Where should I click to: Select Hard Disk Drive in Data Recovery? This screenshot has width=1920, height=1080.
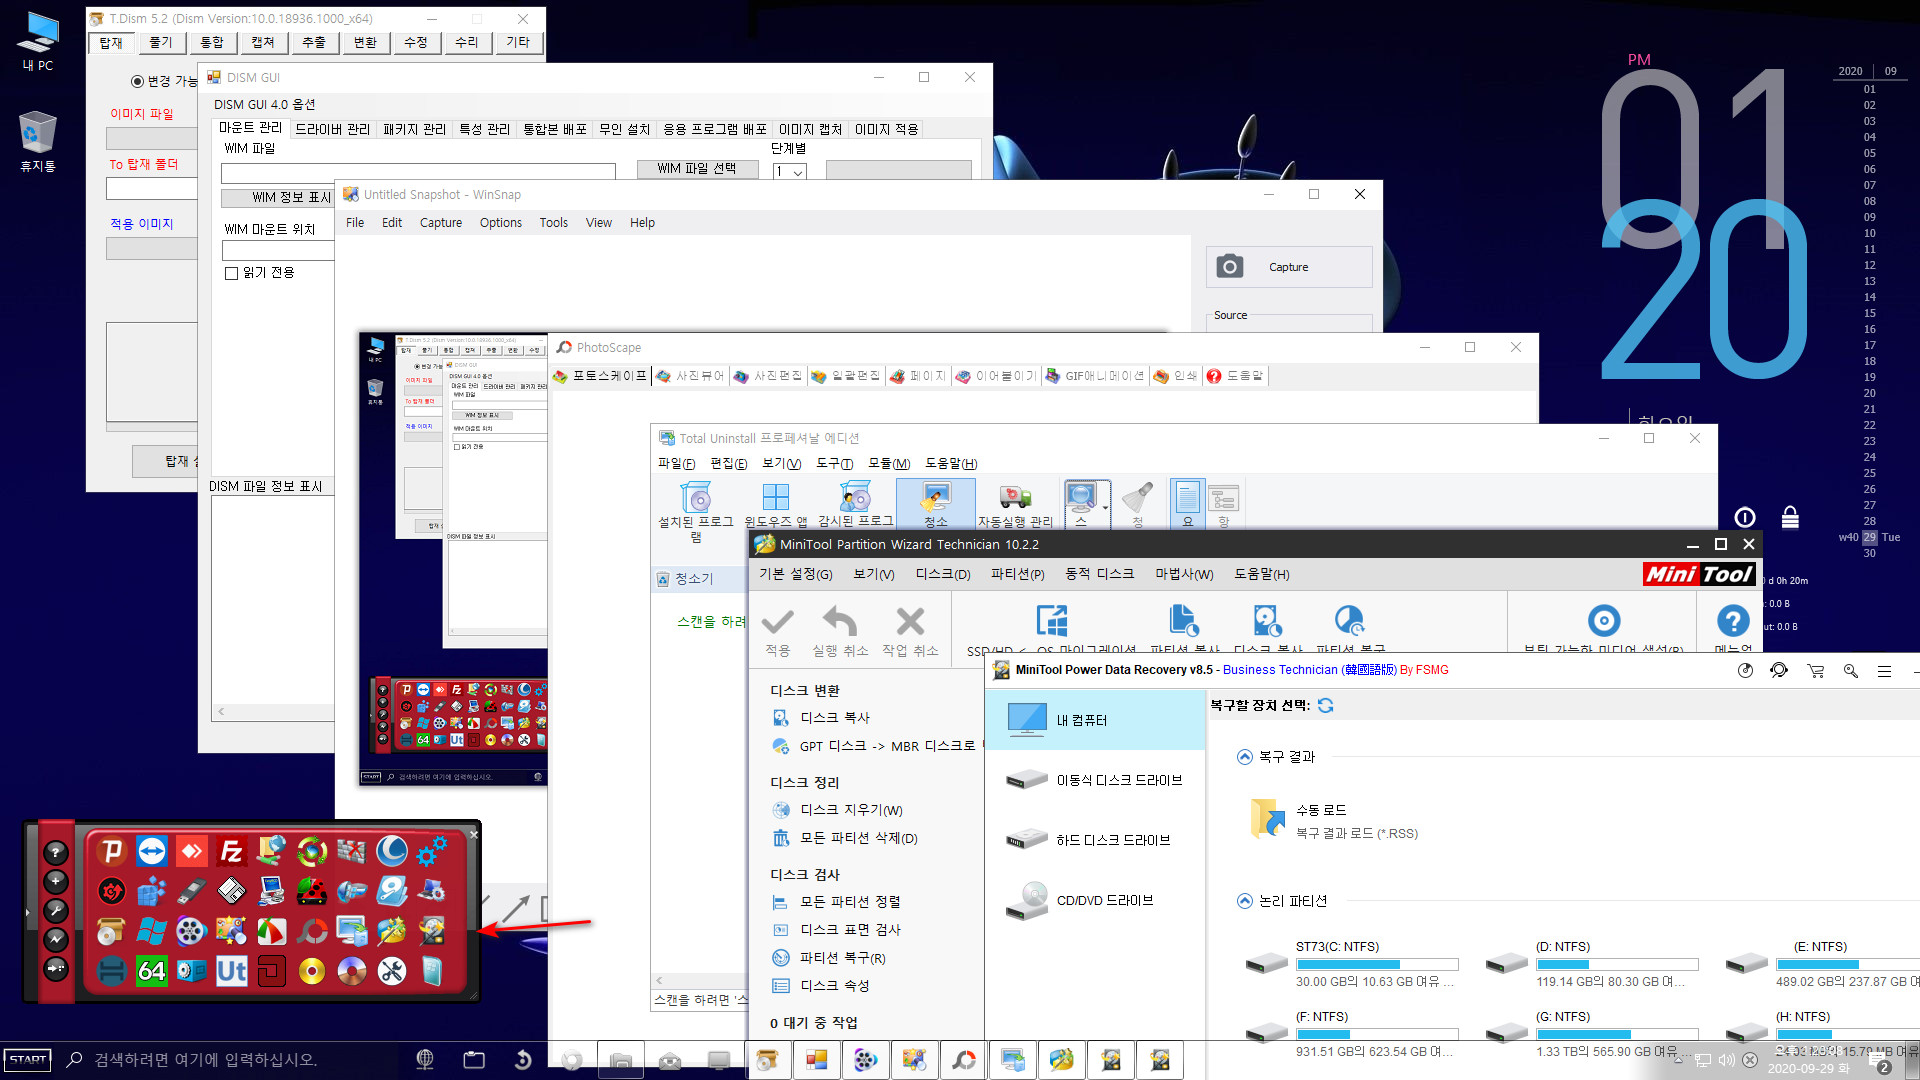[1095, 840]
